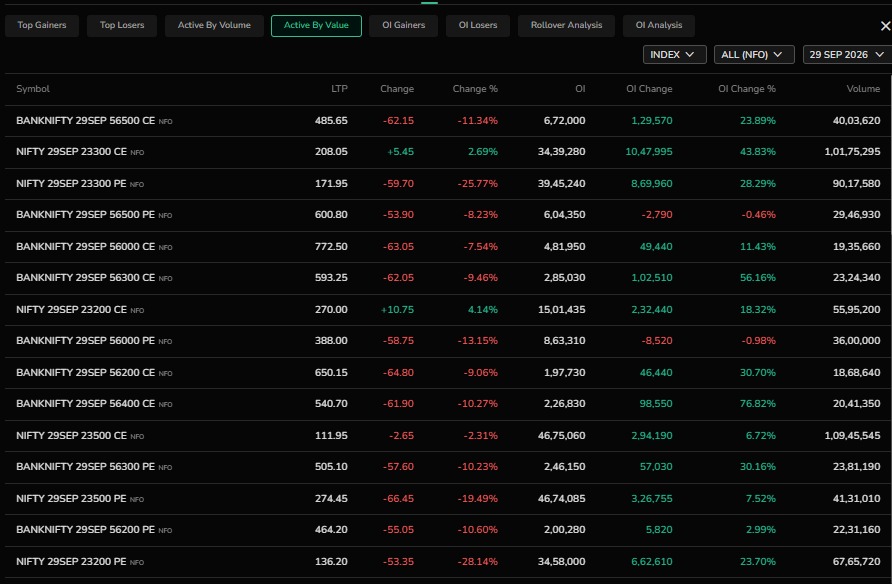This screenshot has width=892, height=584.
Task: Expand the ALL (NFO) dropdown
Action: (x=754, y=55)
